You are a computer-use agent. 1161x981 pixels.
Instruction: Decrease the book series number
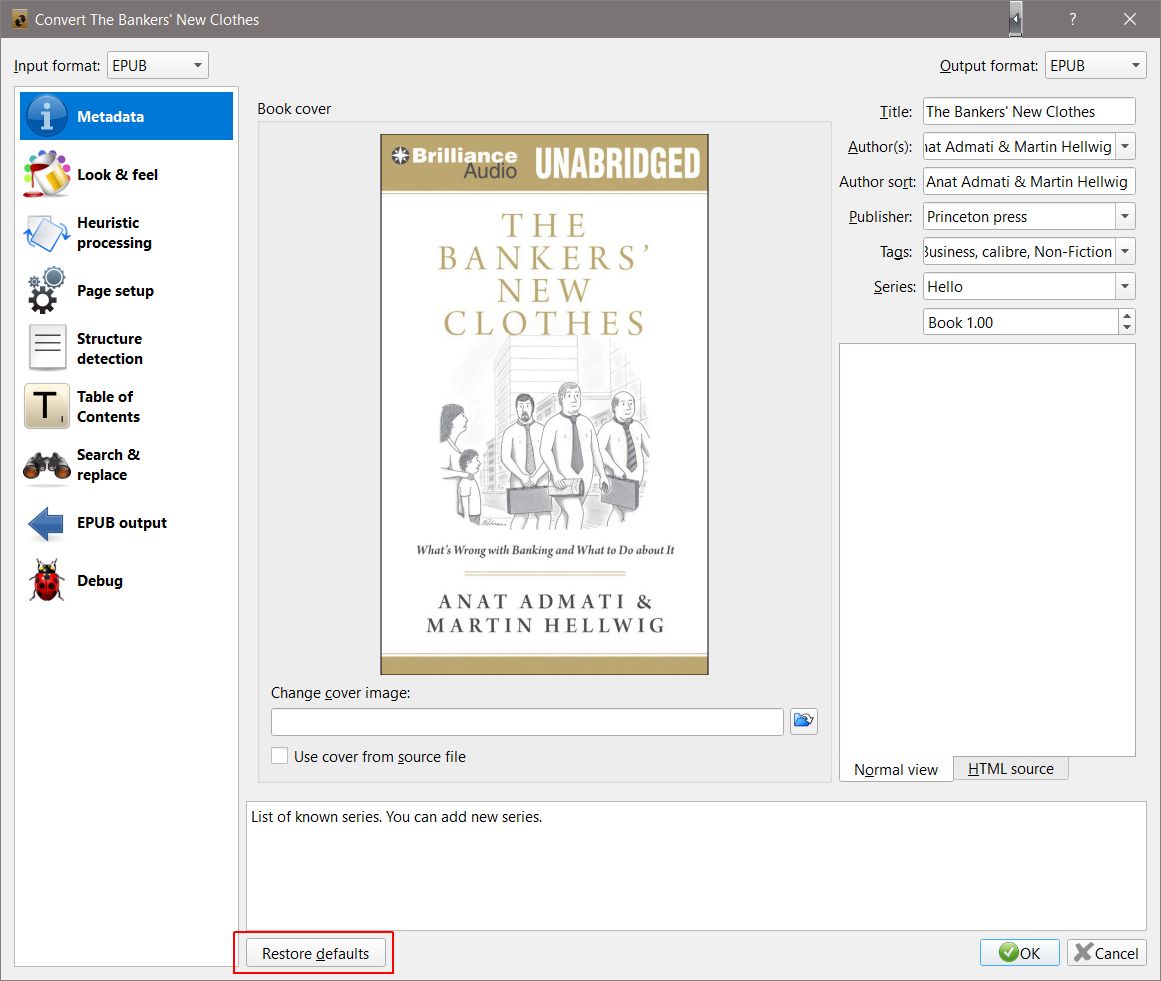click(1126, 327)
